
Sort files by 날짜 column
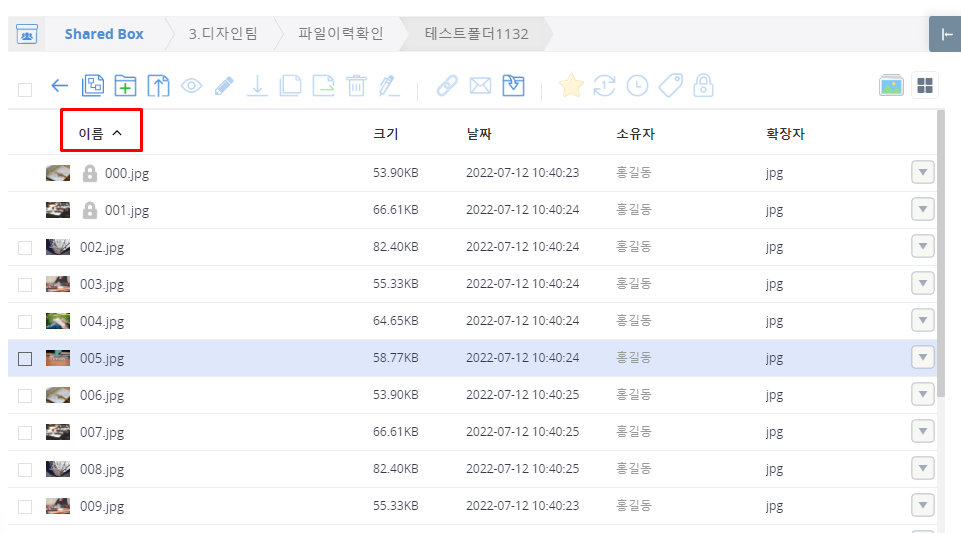click(479, 134)
